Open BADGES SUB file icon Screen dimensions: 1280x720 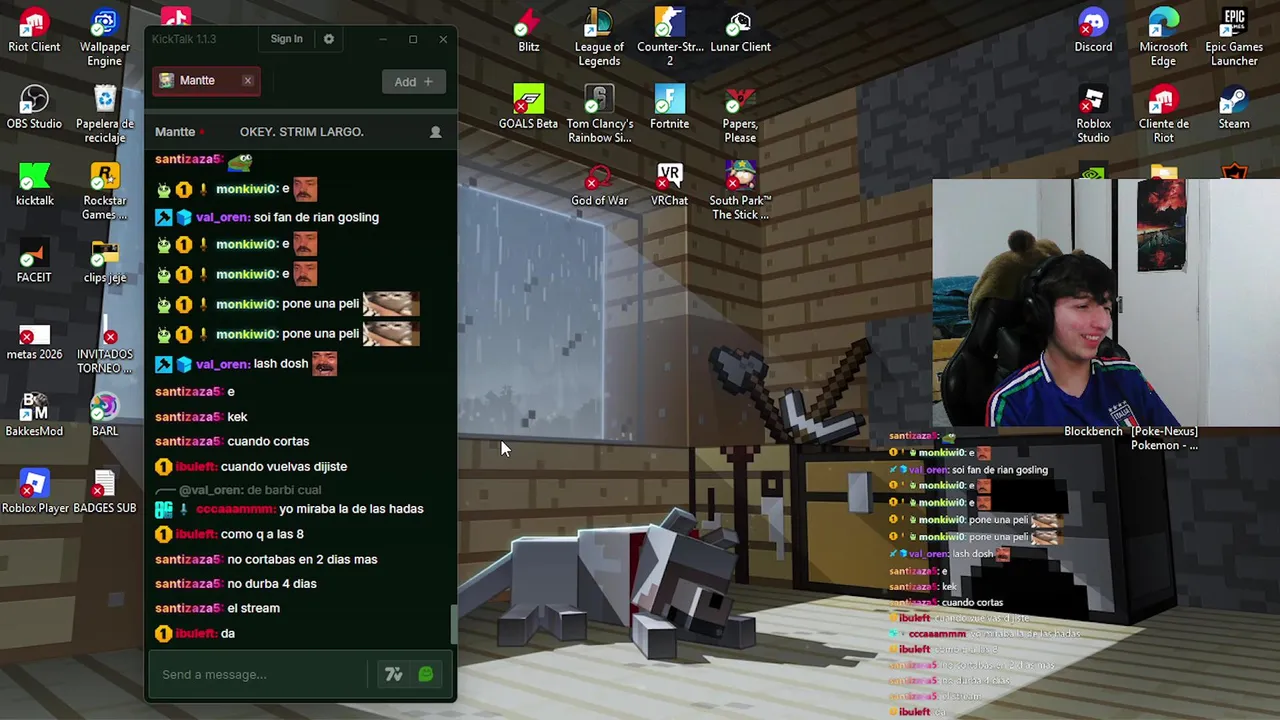pyautogui.click(x=104, y=493)
